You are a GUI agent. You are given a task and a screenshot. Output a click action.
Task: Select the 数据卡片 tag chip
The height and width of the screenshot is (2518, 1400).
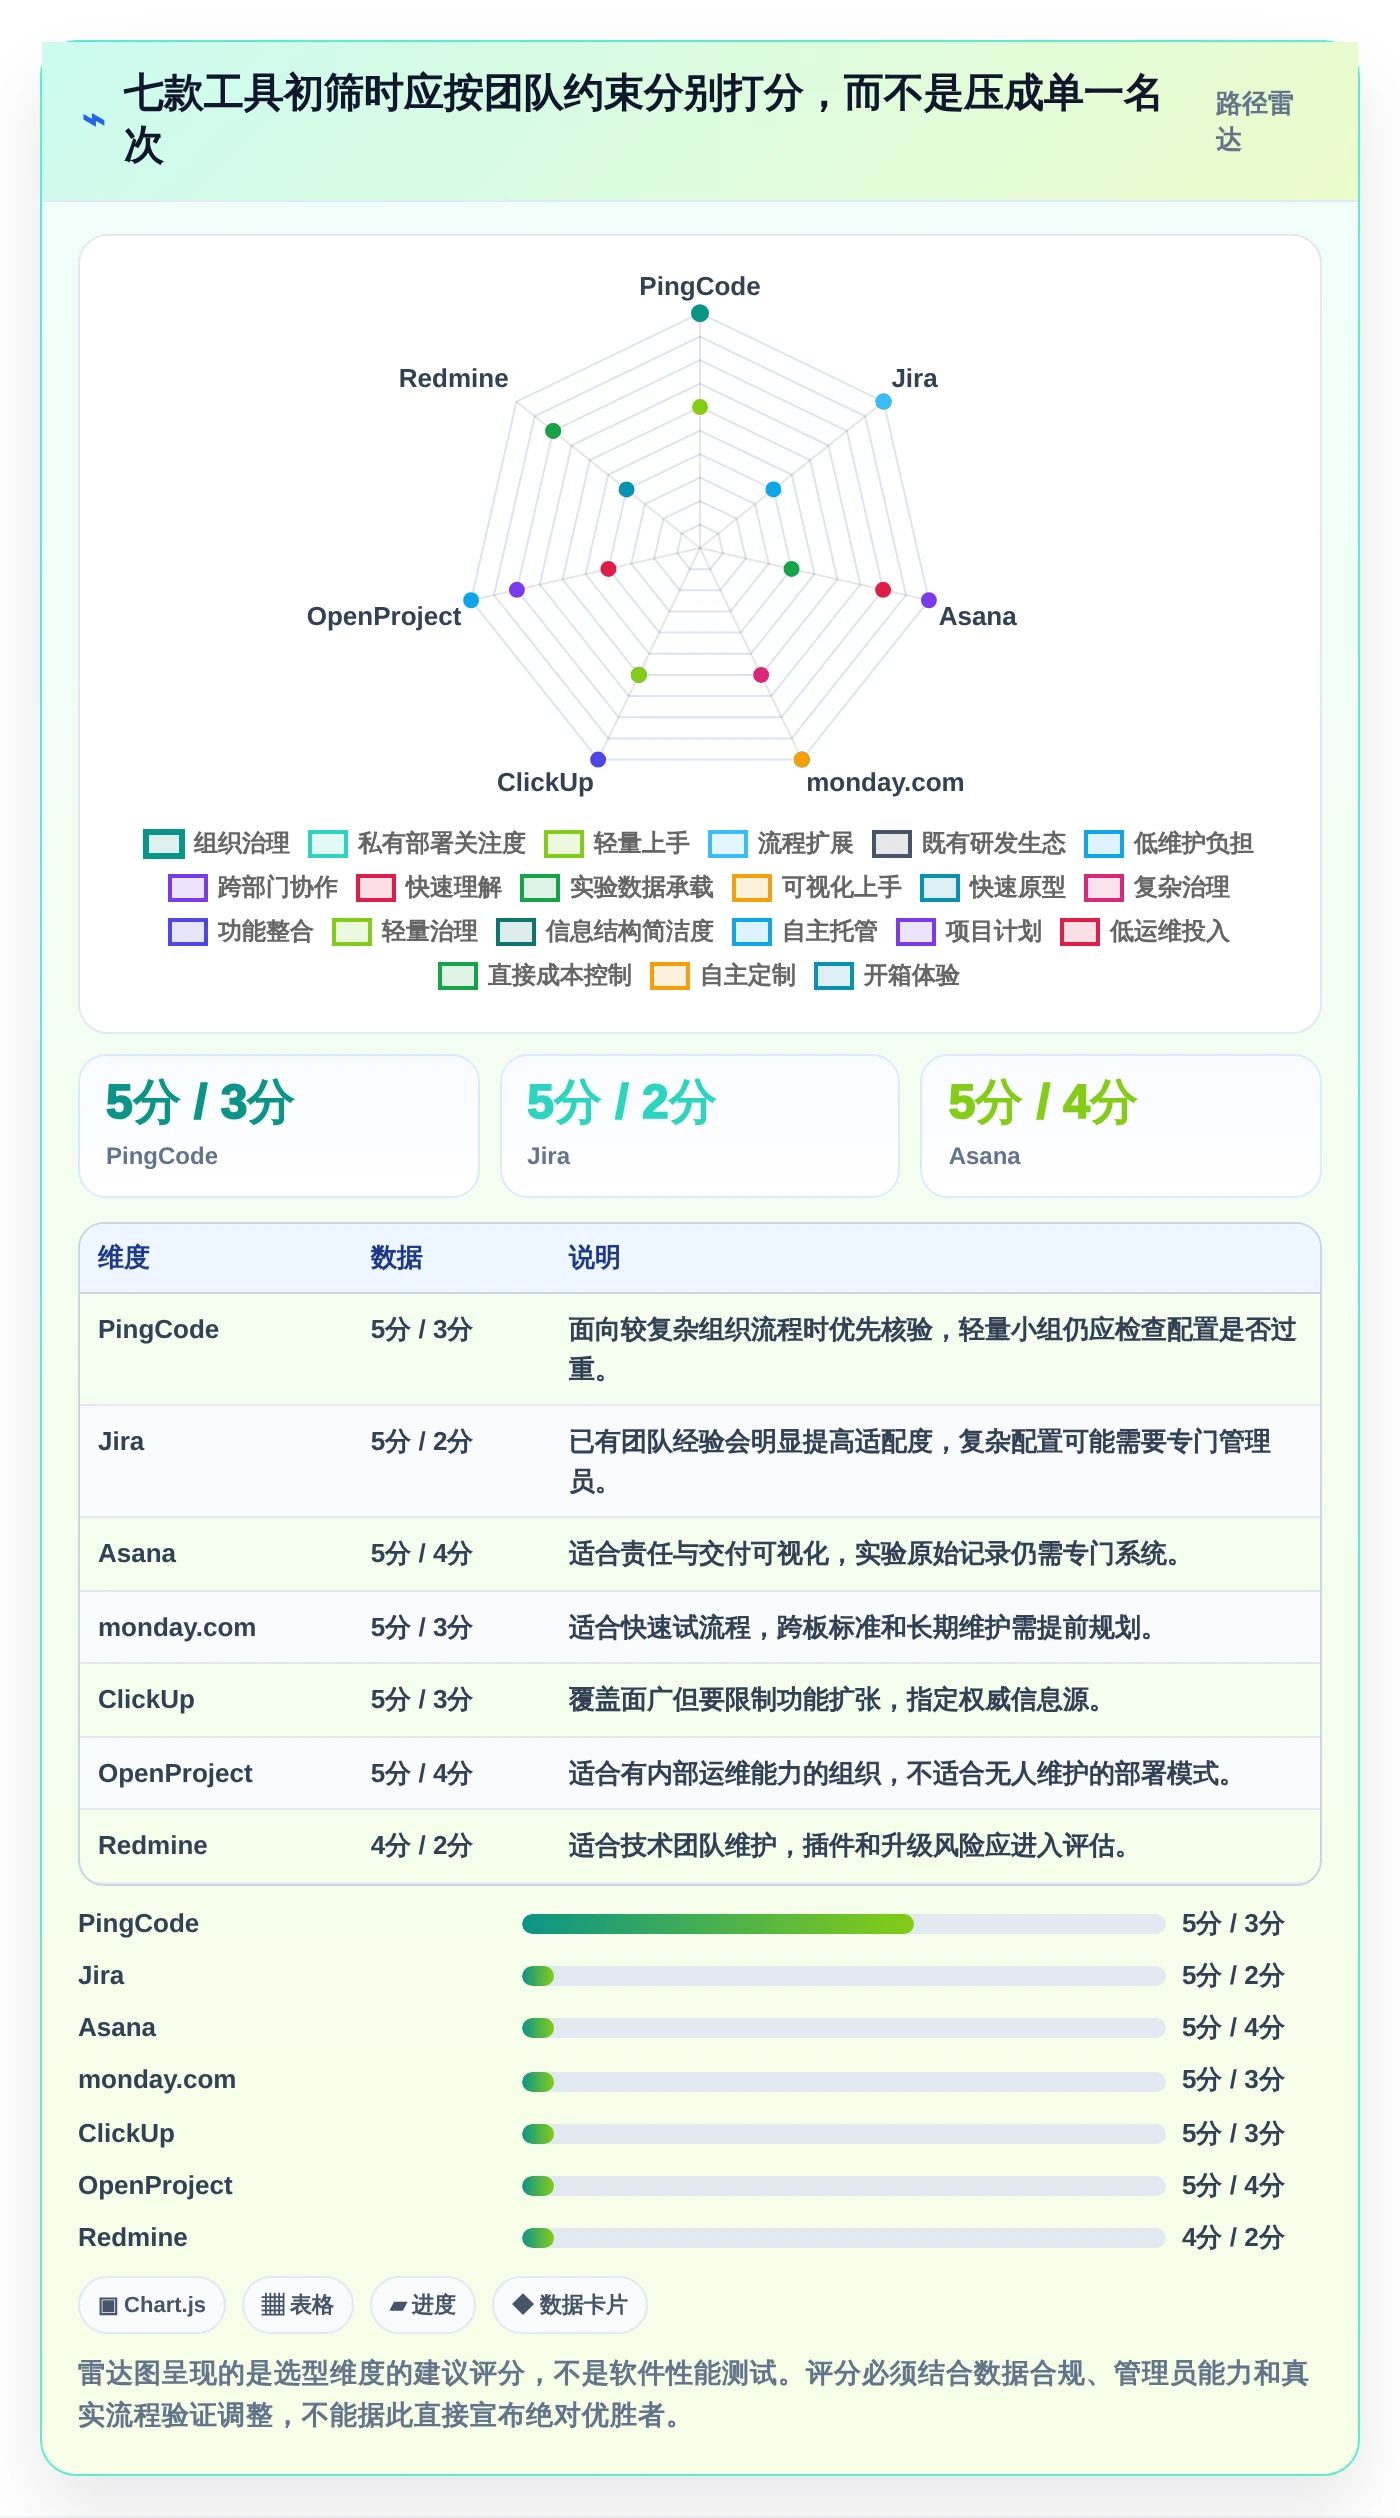click(x=570, y=2305)
